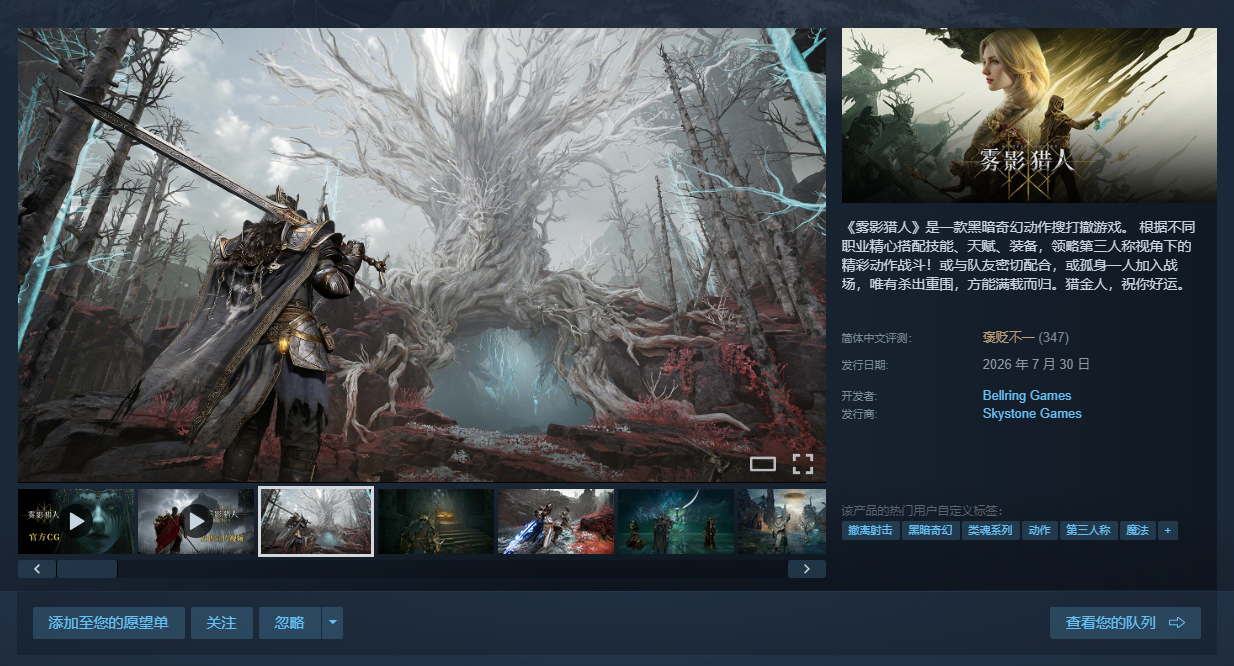This screenshot has height=666, width=1234.
Task: Select the 黑暗奇幻 tag
Action: (930, 530)
